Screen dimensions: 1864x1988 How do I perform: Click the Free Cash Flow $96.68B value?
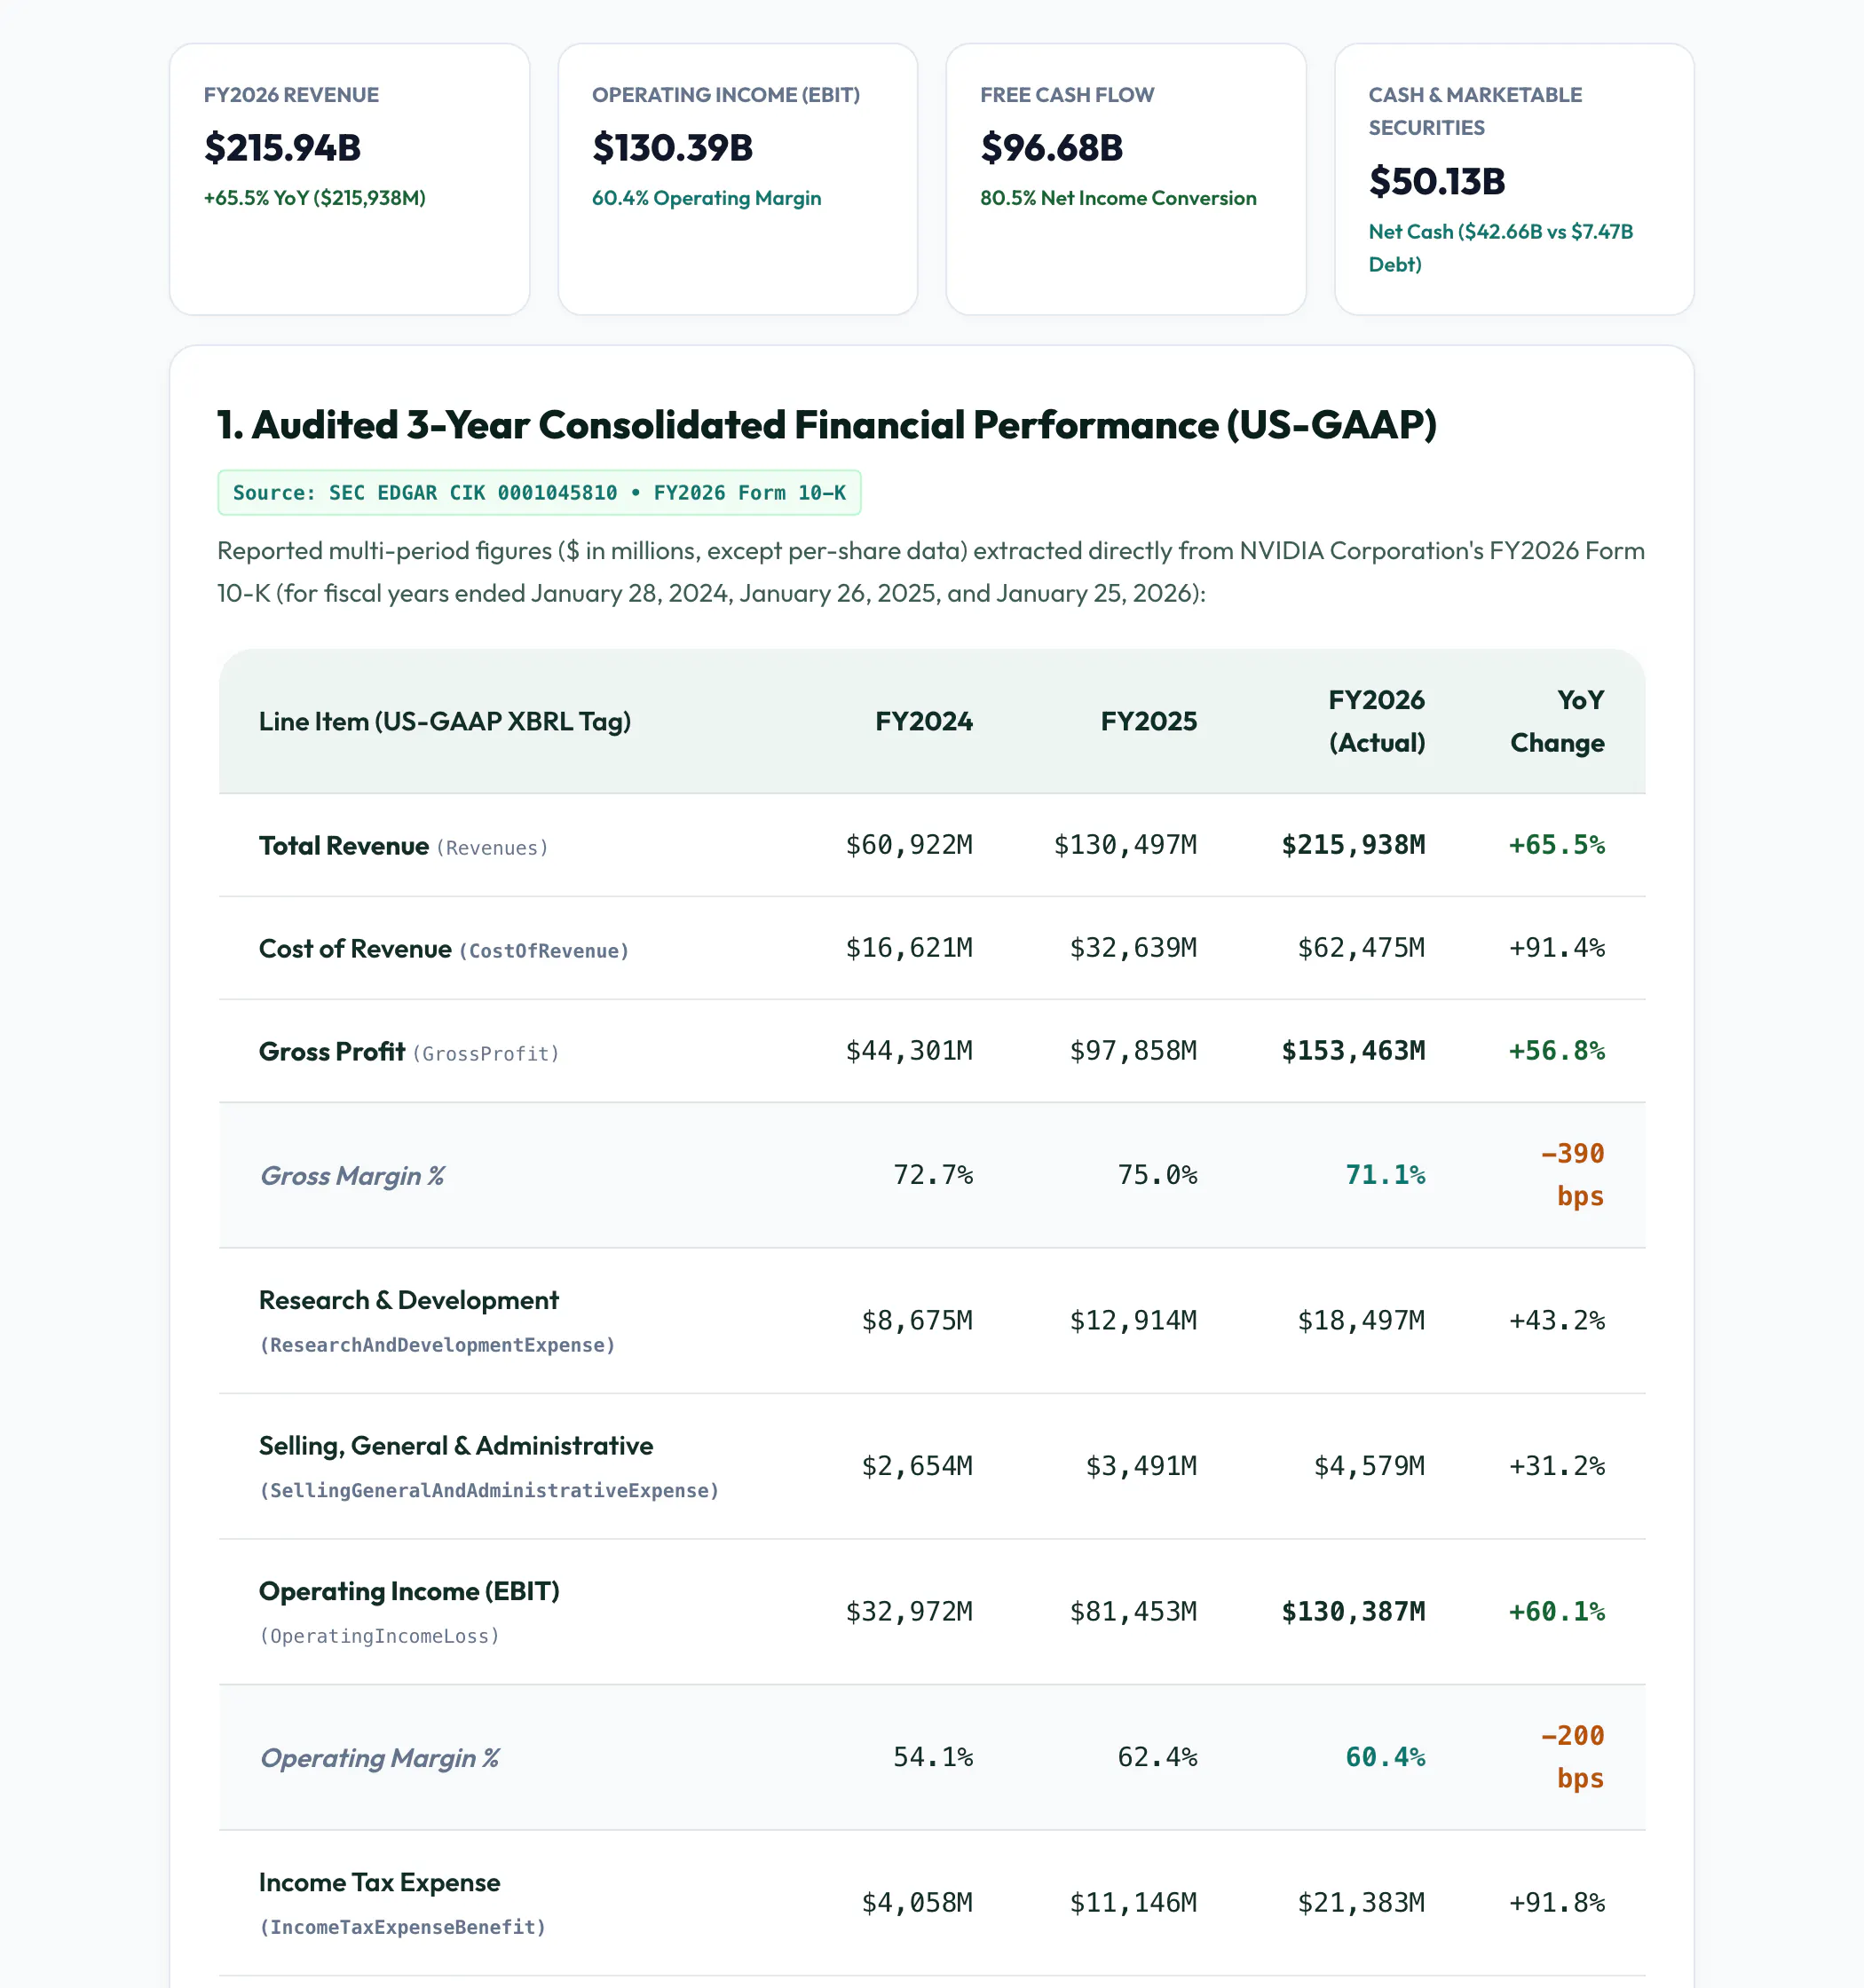pyautogui.click(x=1051, y=148)
